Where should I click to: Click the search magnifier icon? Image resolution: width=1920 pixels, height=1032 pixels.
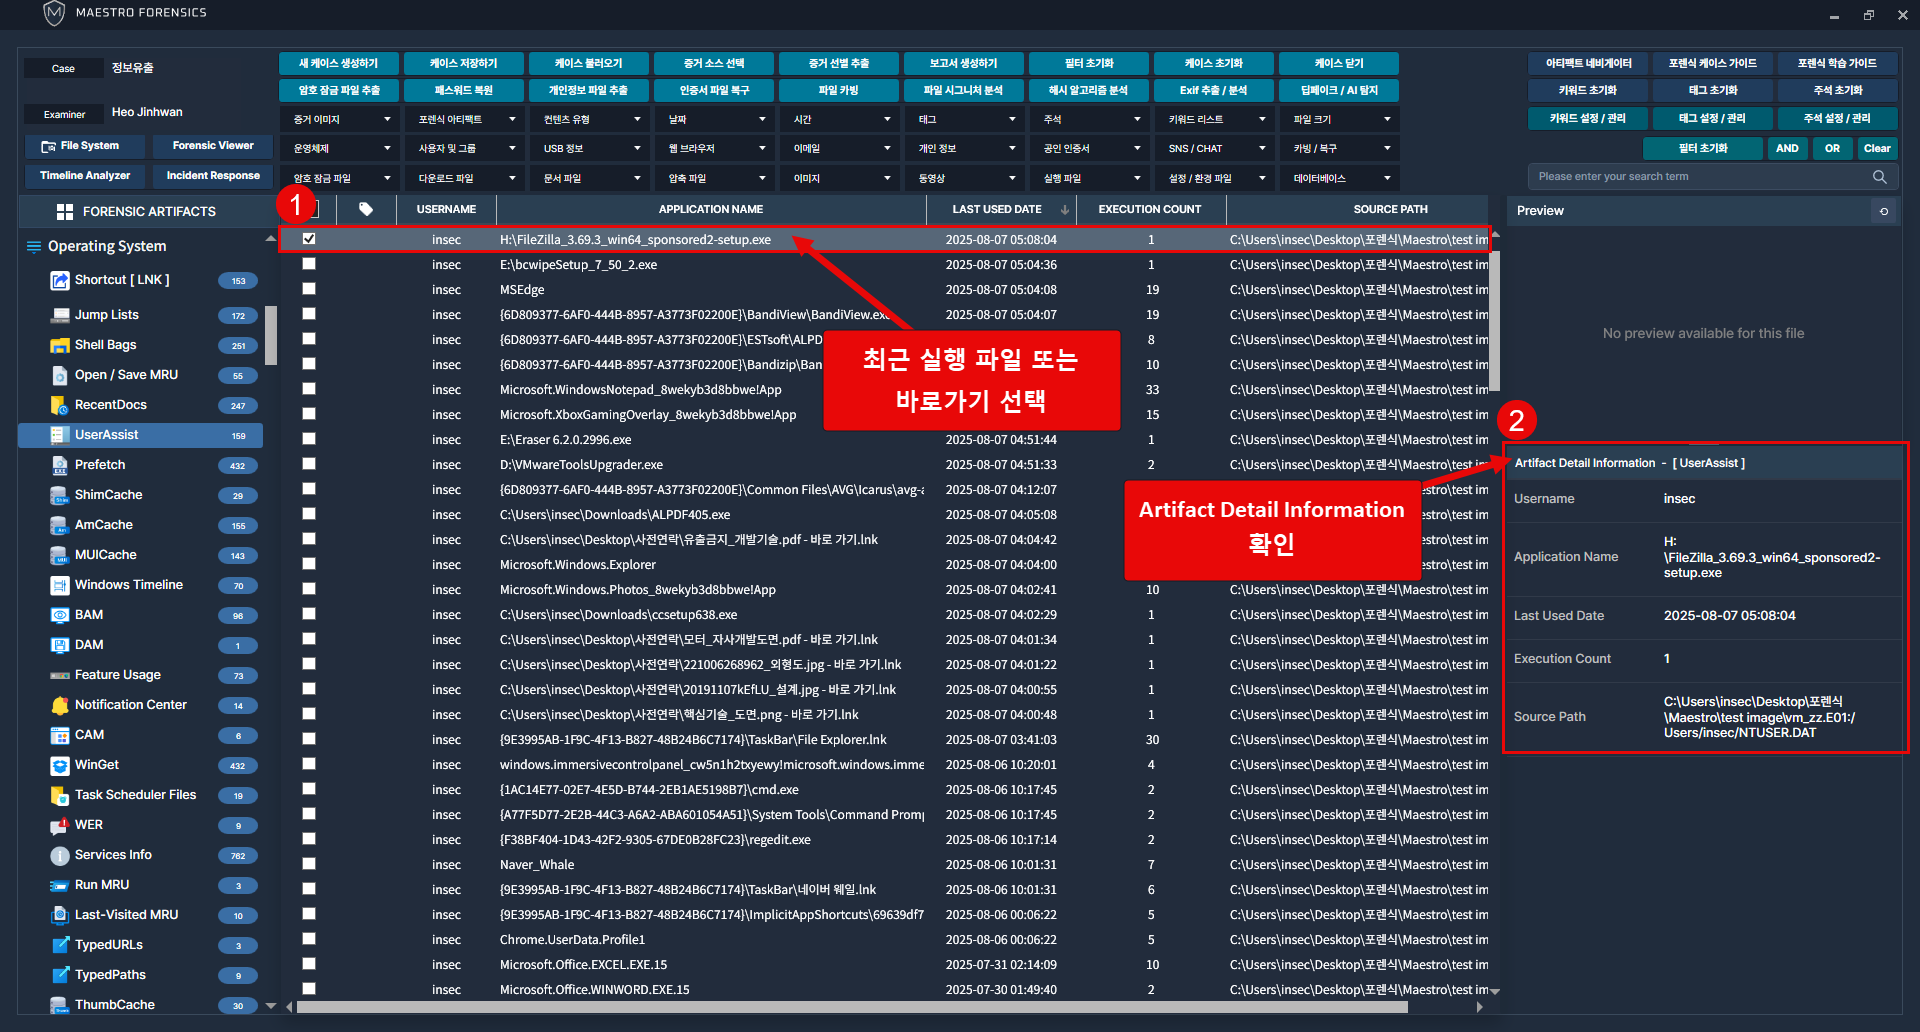(1880, 177)
